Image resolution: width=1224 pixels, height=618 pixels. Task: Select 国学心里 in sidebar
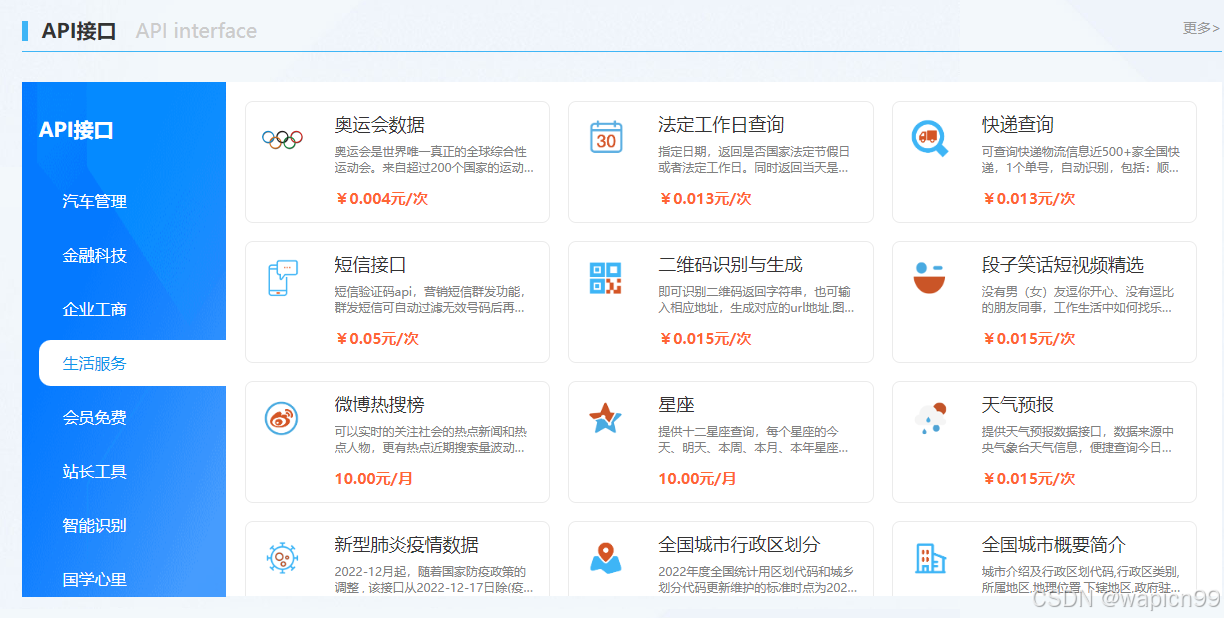click(95, 579)
